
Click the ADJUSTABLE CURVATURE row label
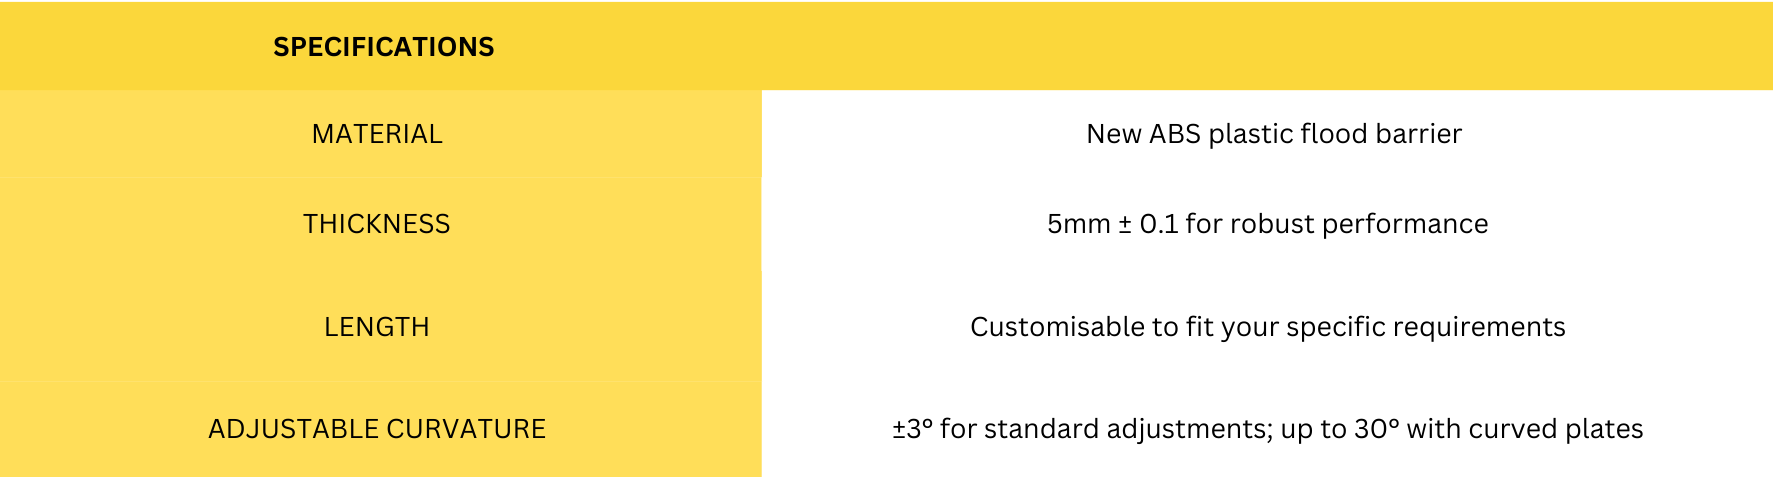pyautogui.click(x=377, y=429)
